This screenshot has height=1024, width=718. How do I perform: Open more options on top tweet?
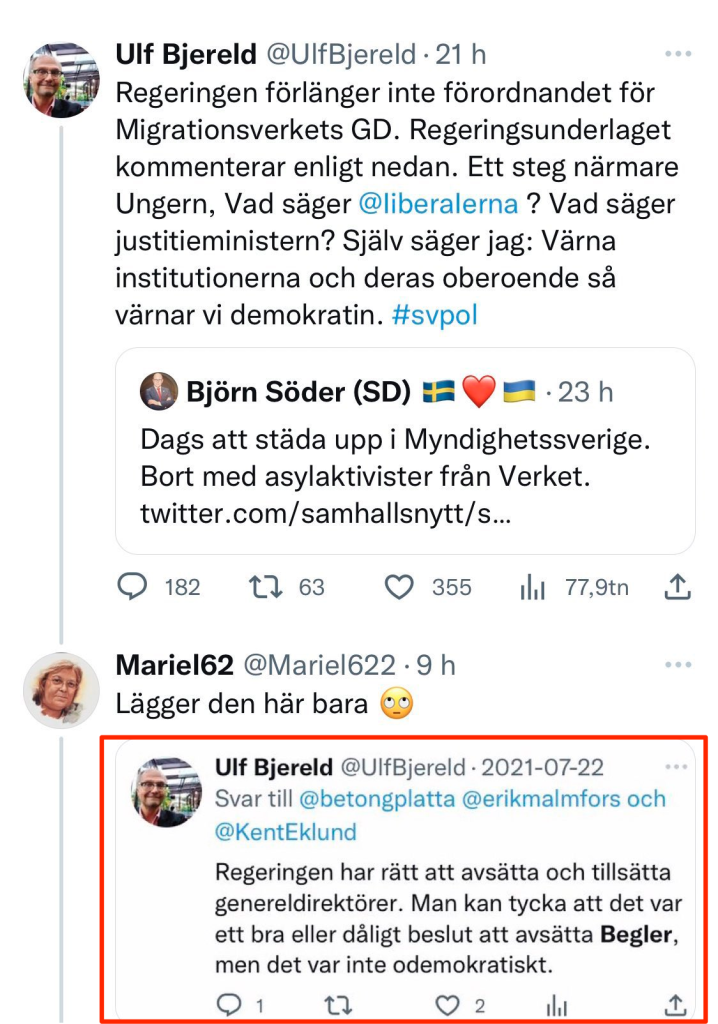tap(678, 52)
